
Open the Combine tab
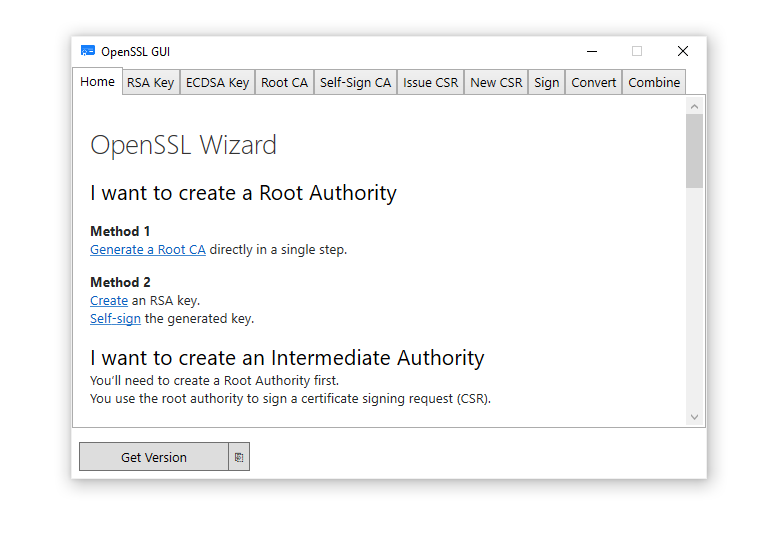pyautogui.click(x=654, y=82)
